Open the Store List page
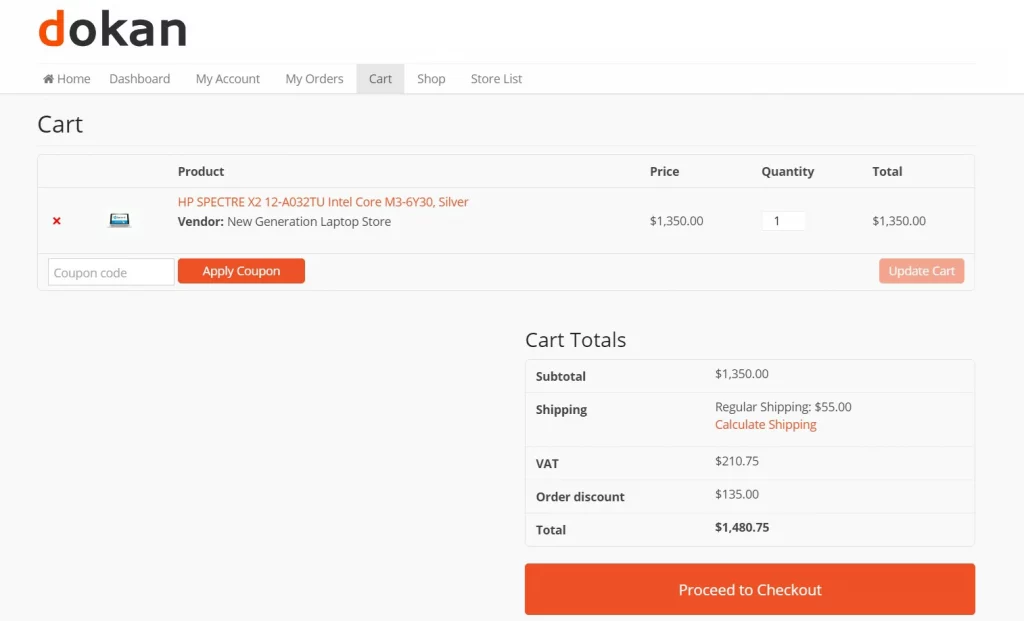1024x621 pixels. tap(496, 79)
